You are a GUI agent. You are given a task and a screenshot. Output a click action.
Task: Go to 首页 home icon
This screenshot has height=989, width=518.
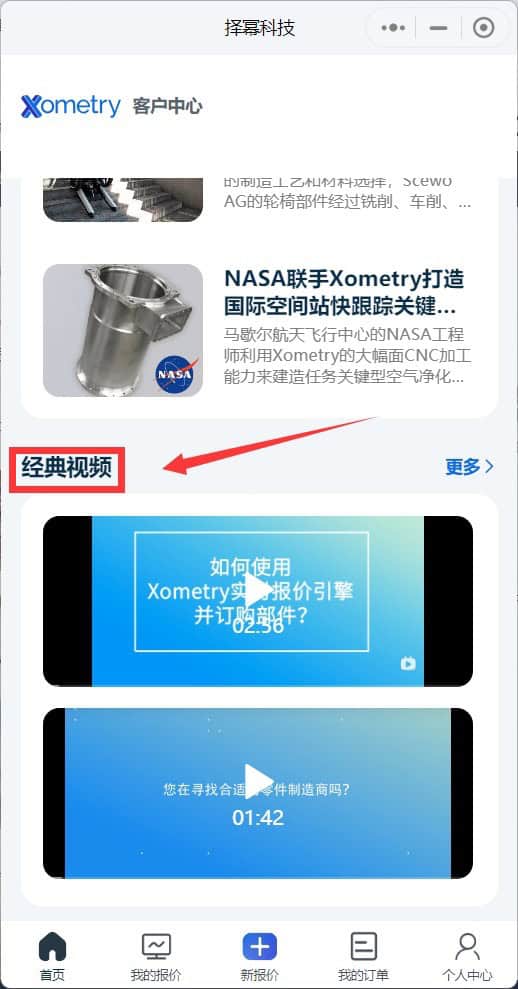(x=52, y=947)
